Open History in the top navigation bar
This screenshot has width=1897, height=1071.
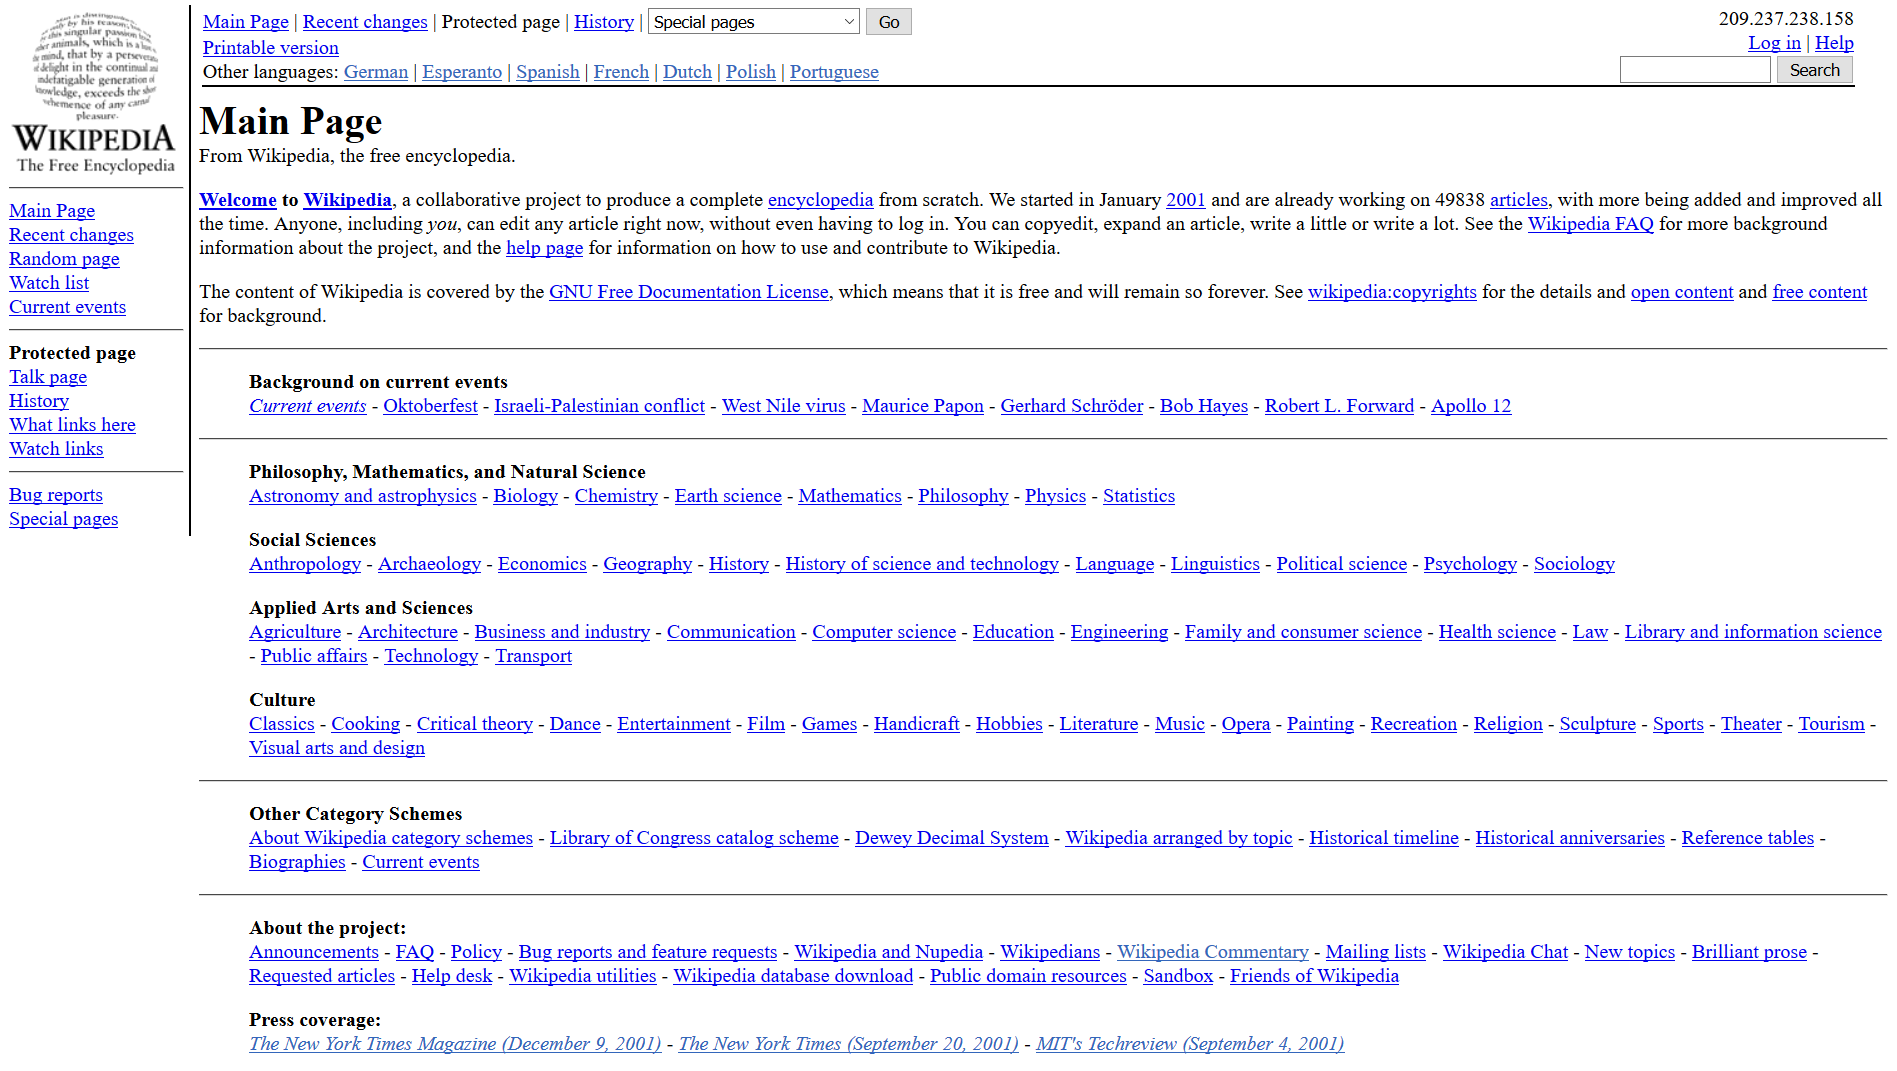click(604, 22)
